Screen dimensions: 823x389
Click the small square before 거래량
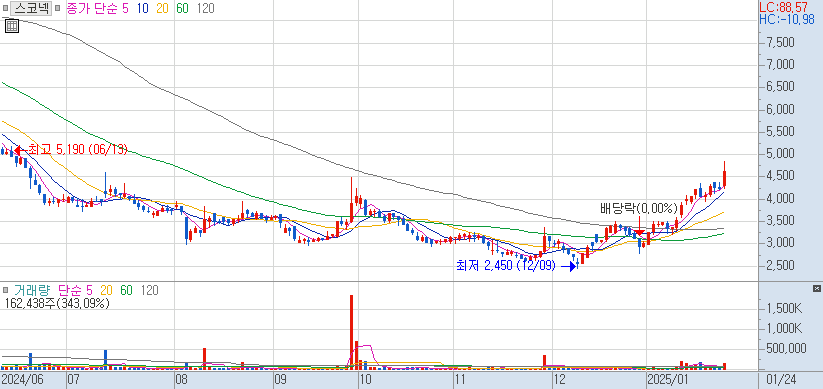(x=5, y=290)
